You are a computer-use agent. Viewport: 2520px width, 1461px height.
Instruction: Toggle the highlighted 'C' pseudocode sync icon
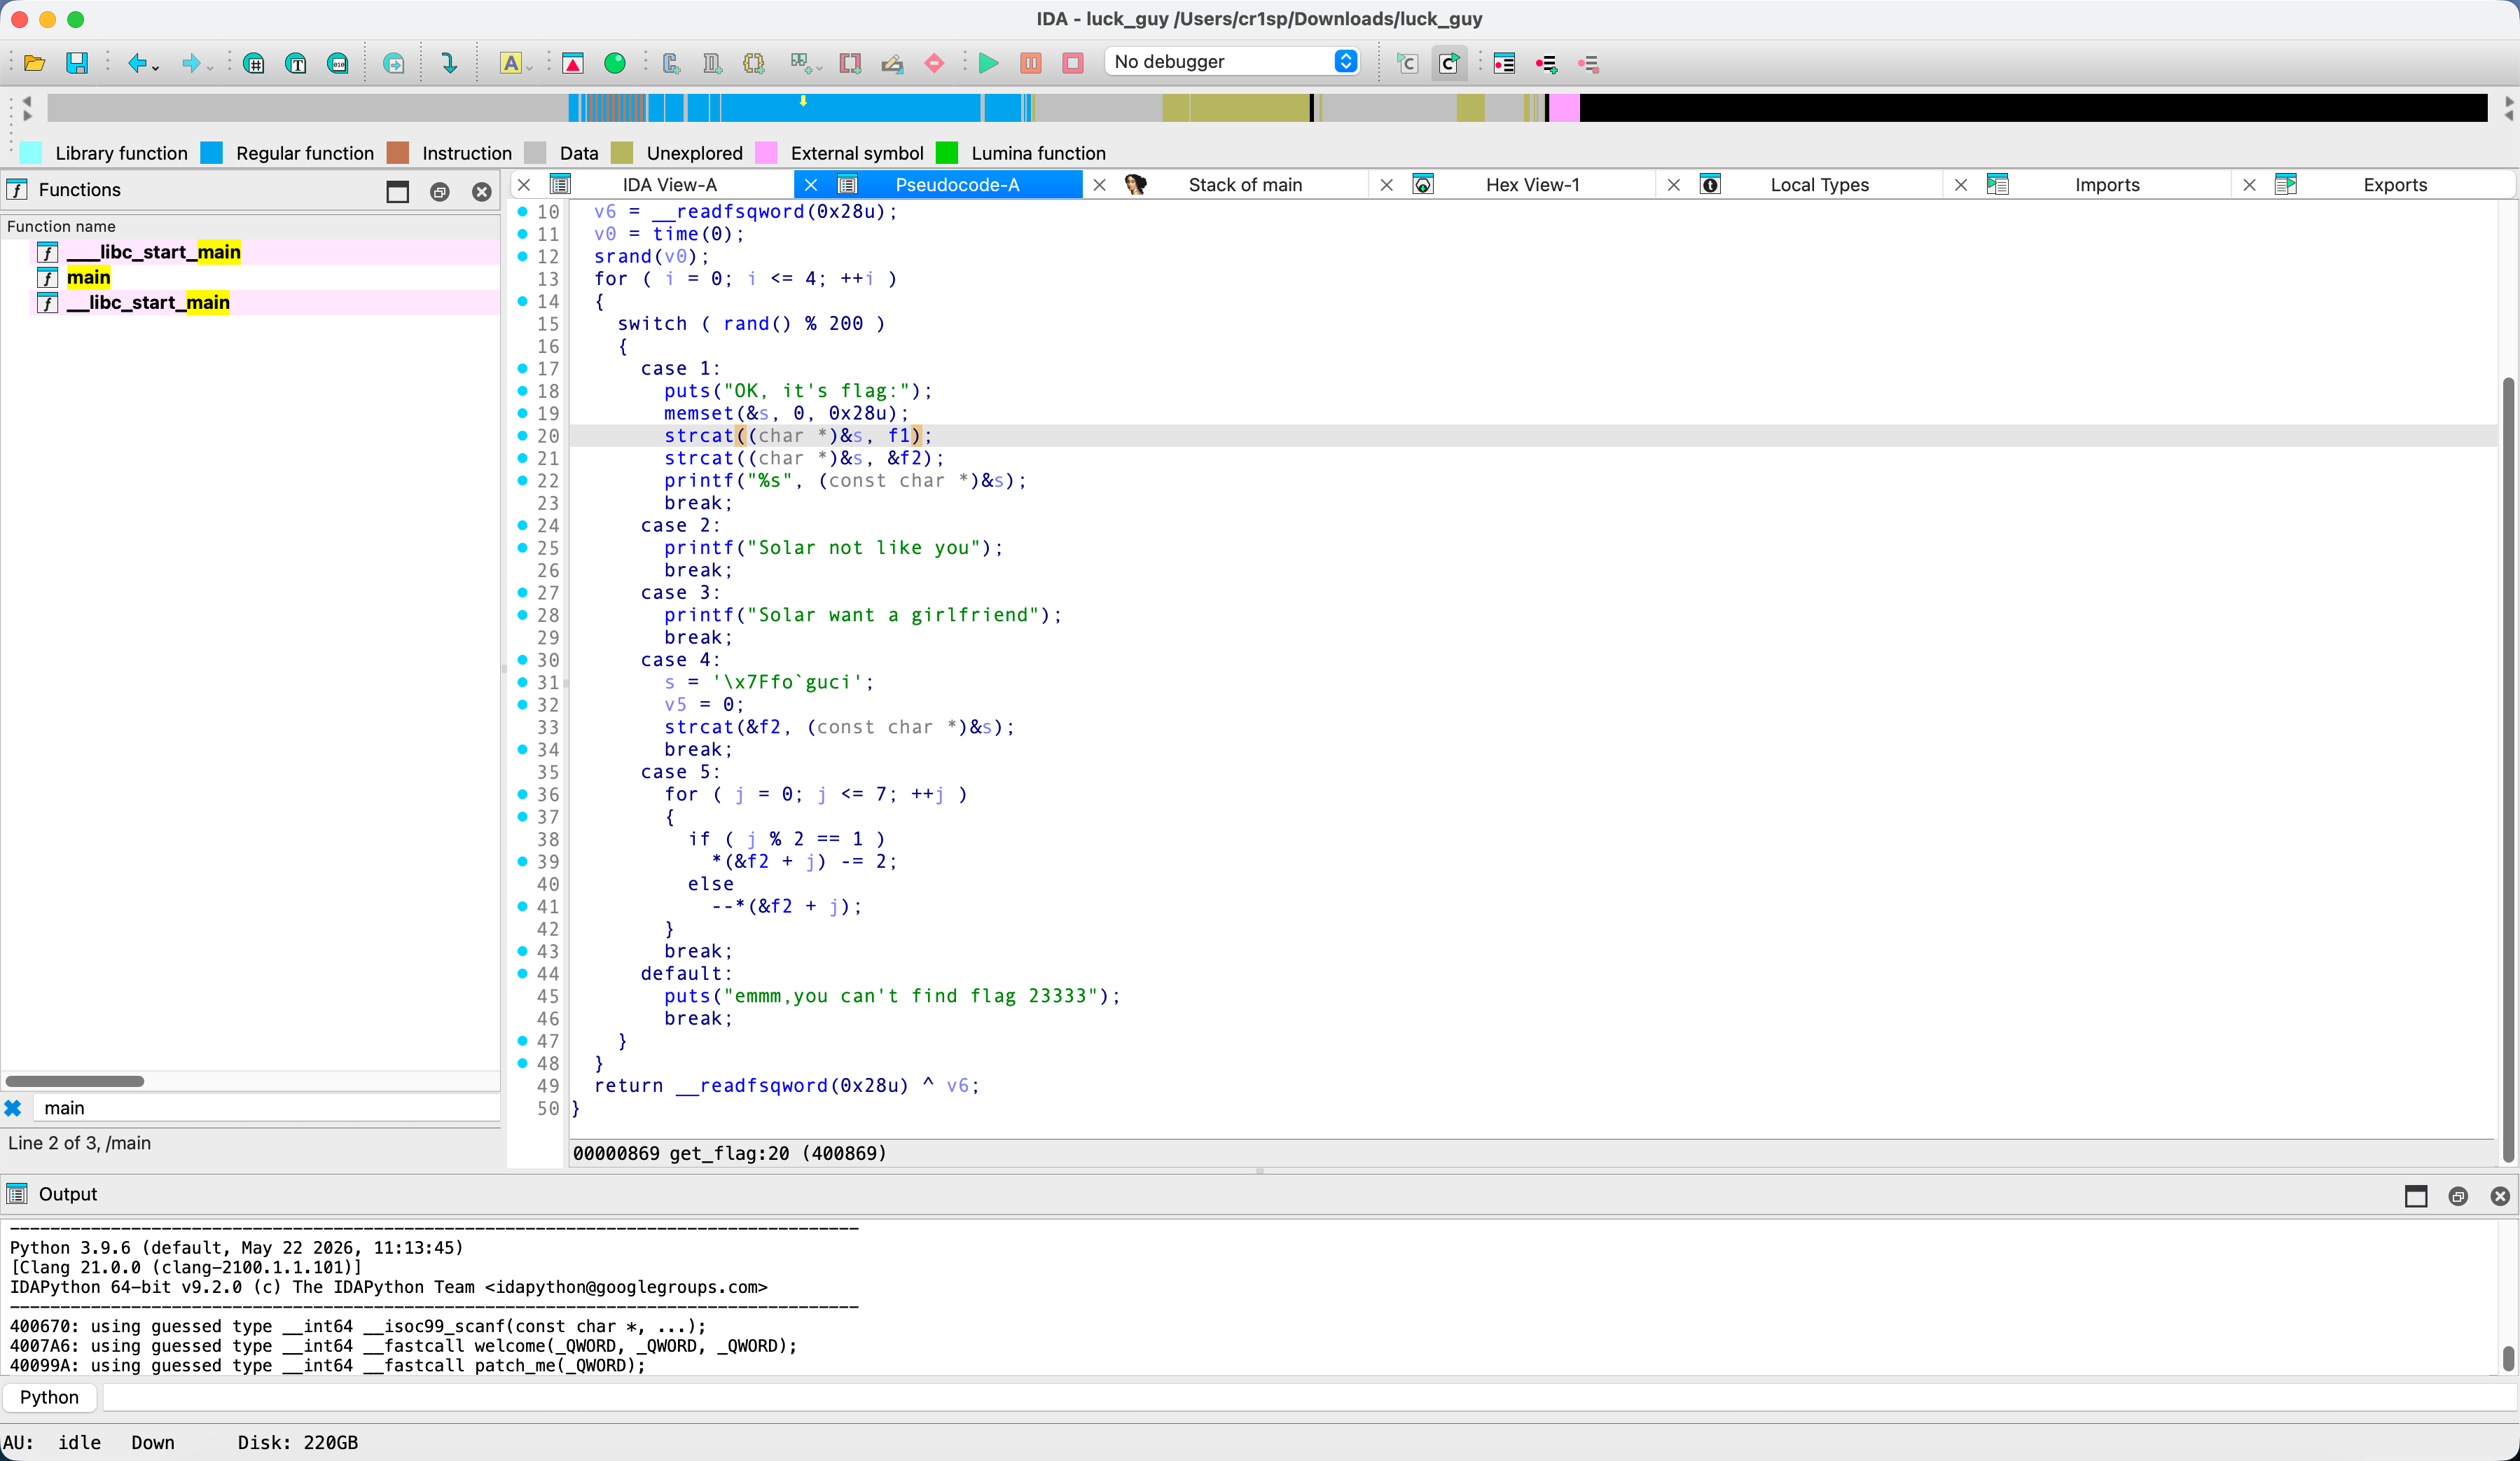pos(1449,63)
